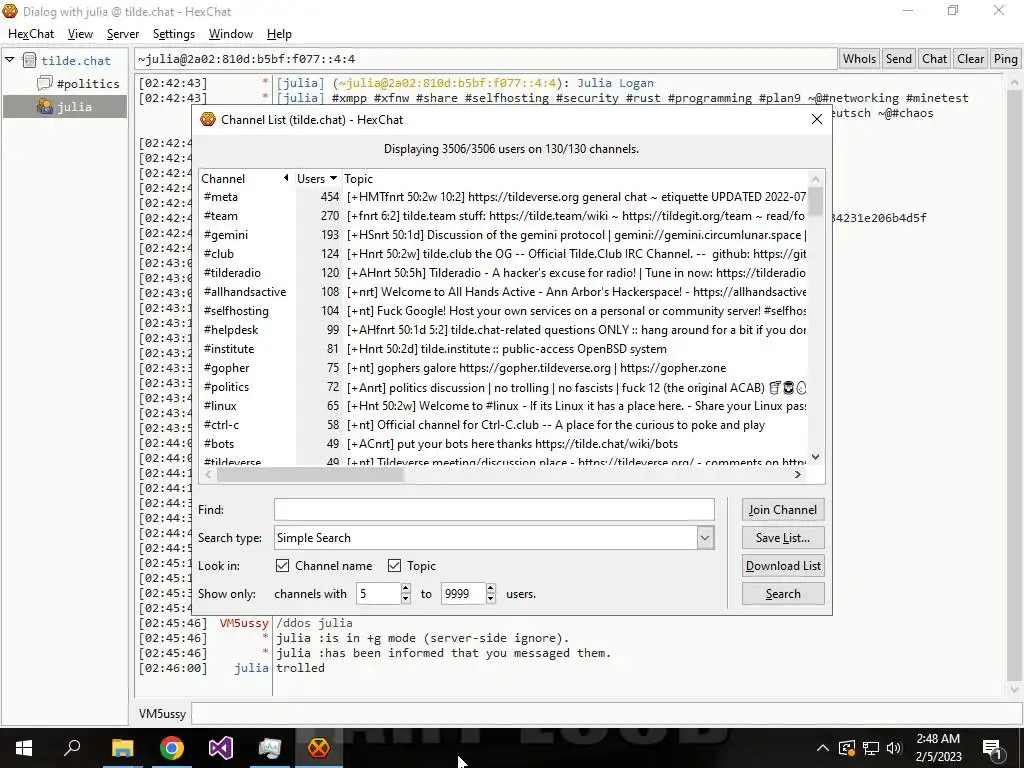
Task: Collapse the tilde.chat server tree
Action: coord(10,60)
